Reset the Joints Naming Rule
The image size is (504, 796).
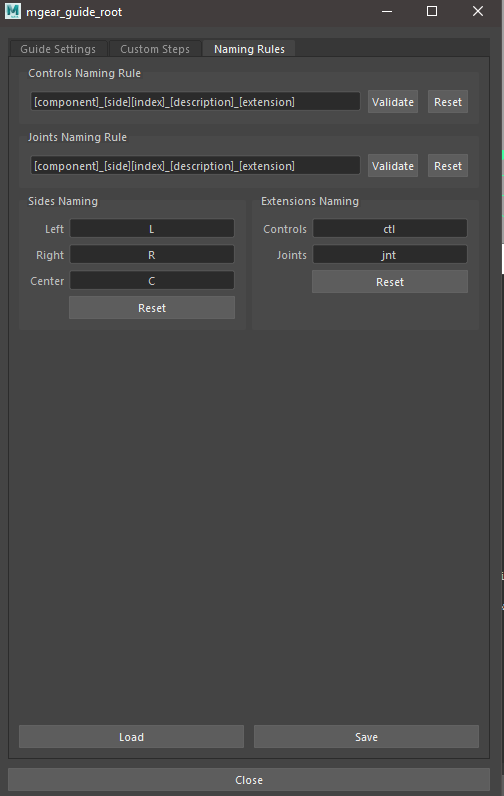[448, 165]
